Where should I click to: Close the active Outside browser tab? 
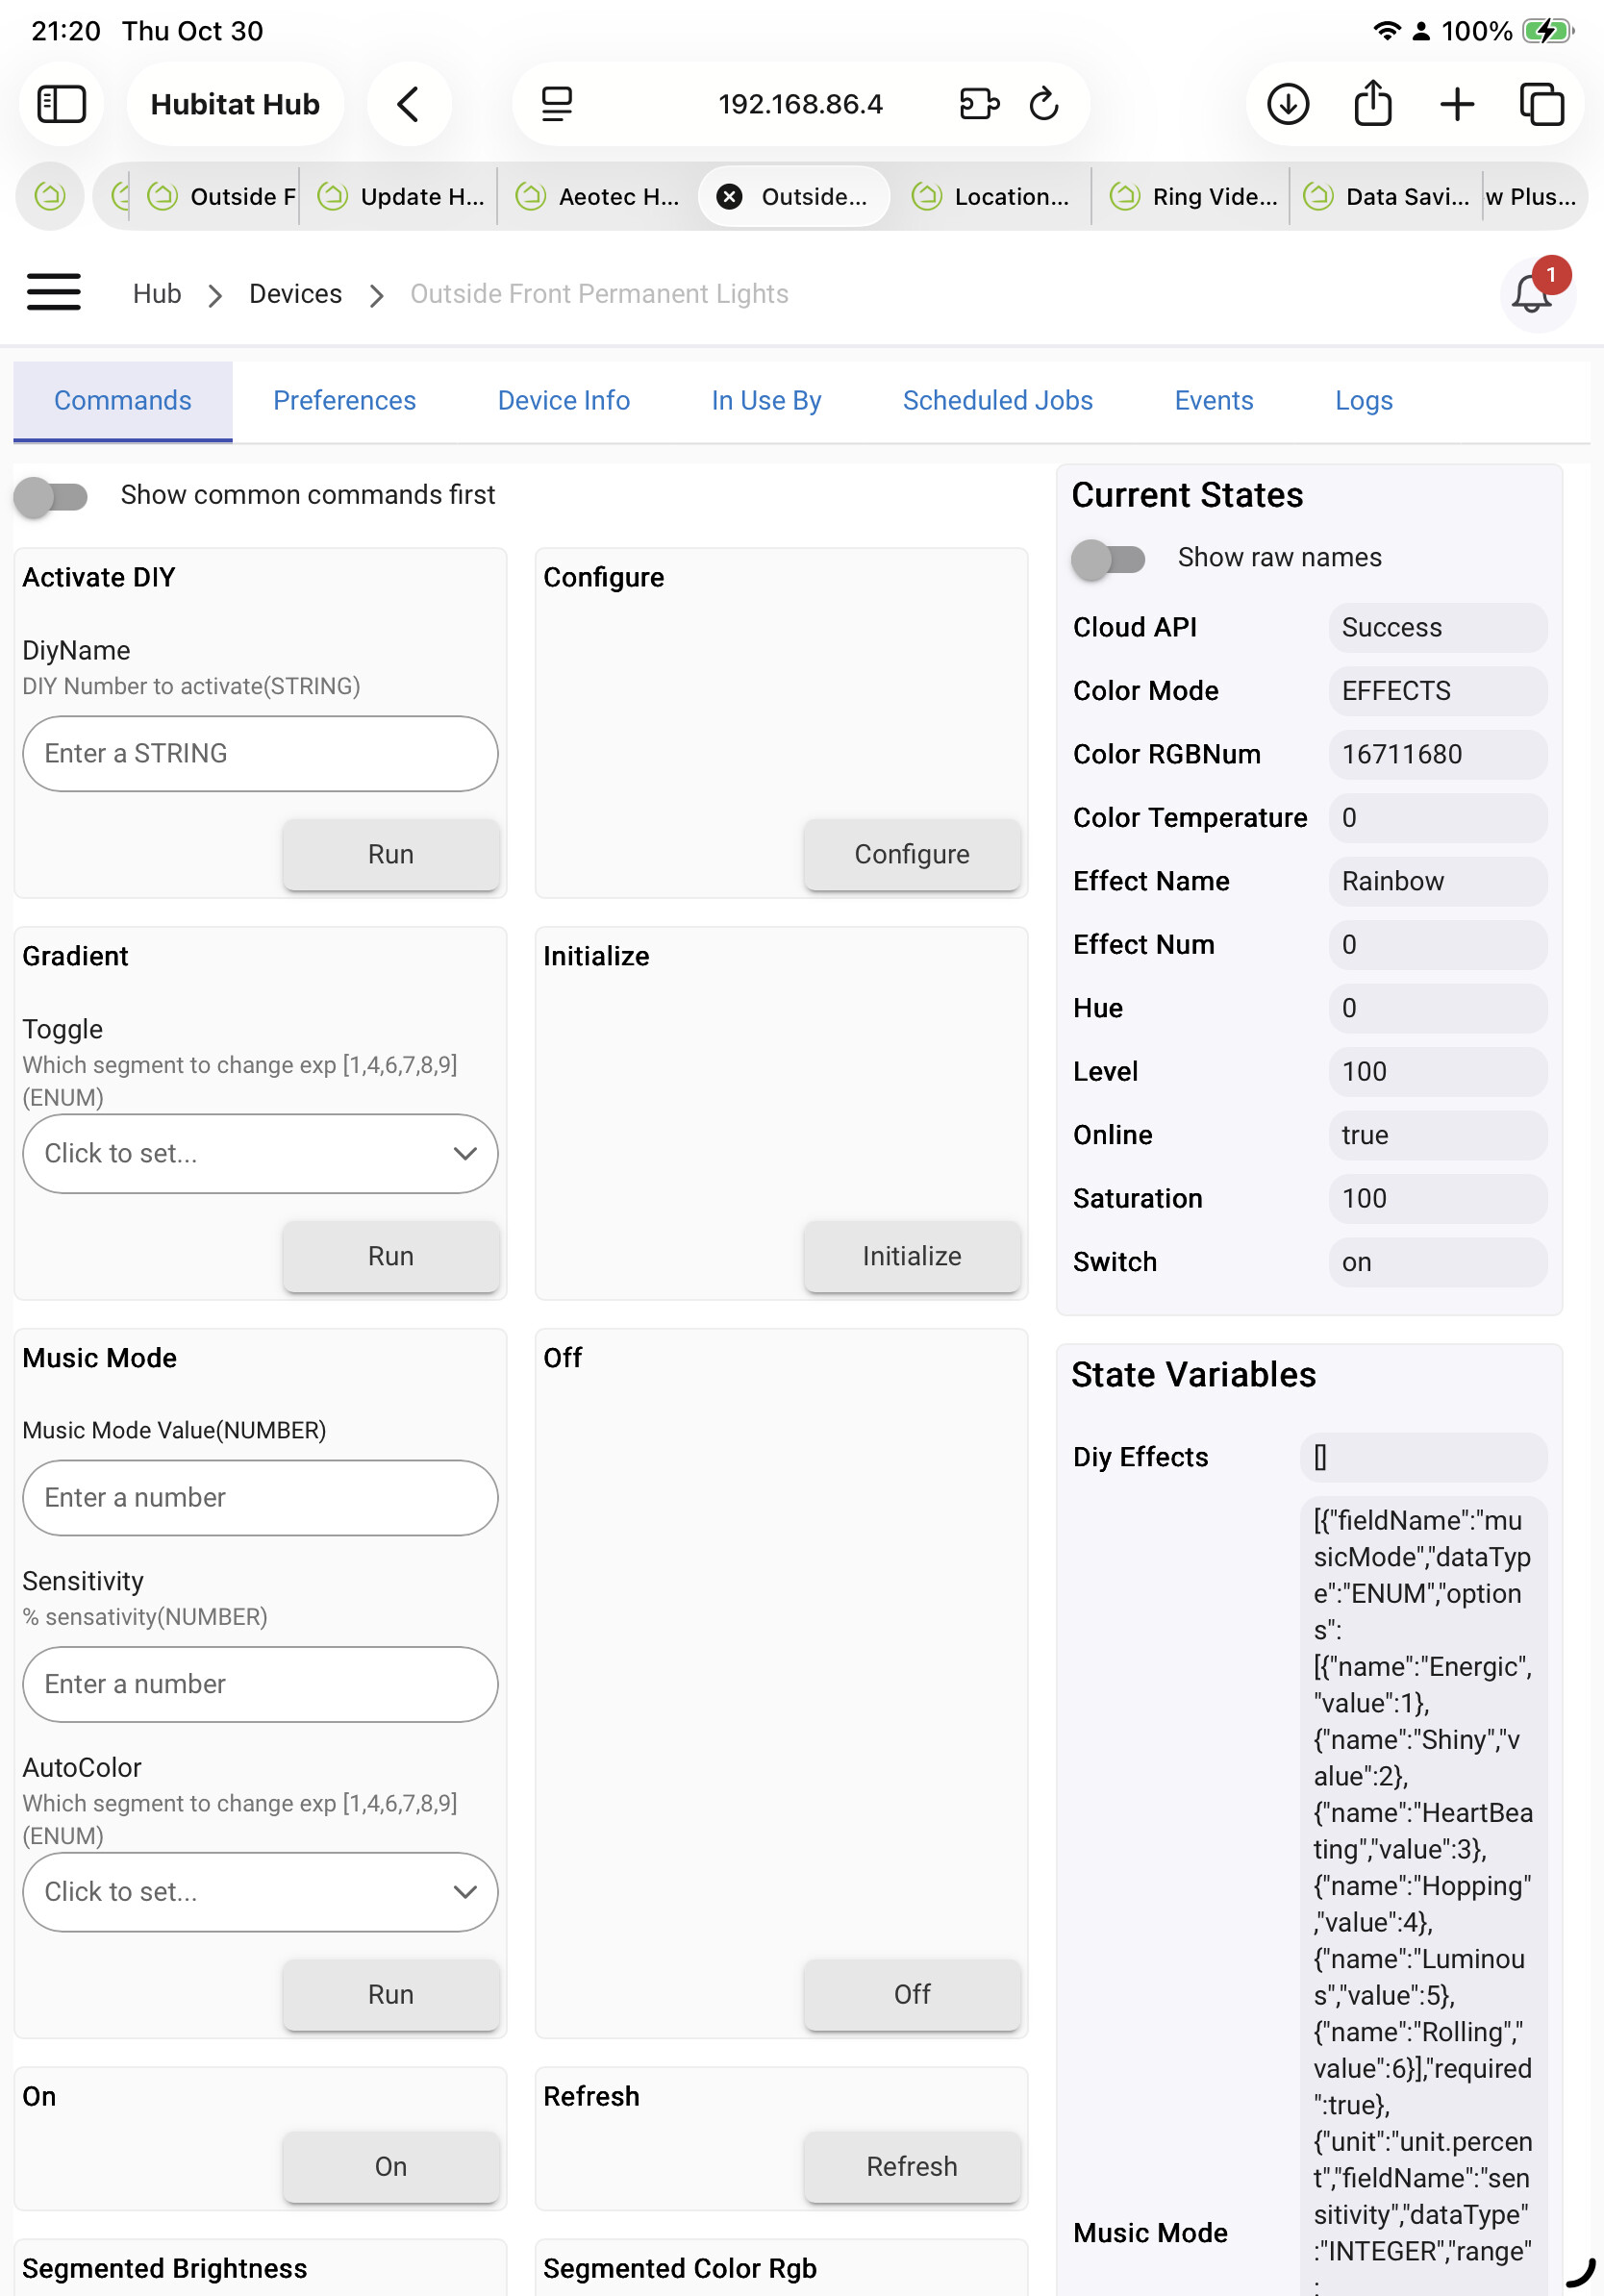tap(730, 197)
